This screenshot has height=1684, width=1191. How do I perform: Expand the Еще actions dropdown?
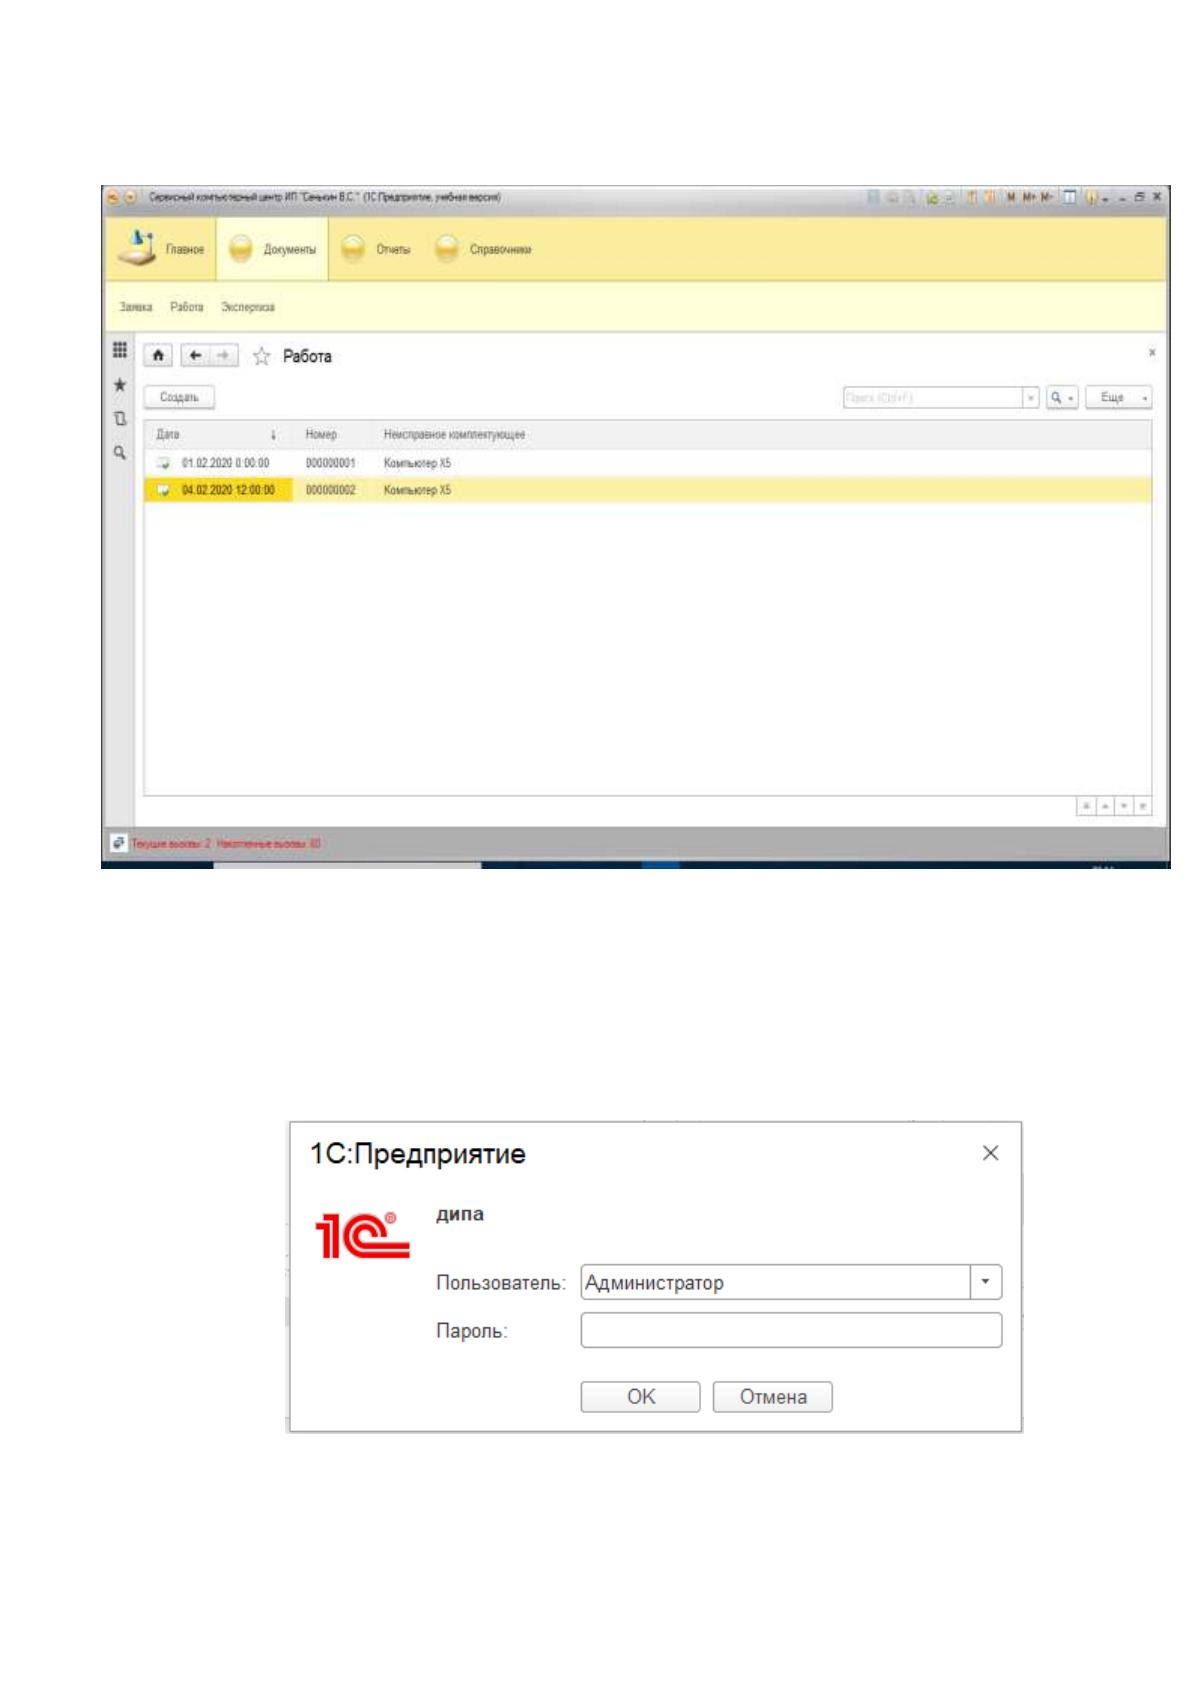(1119, 398)
